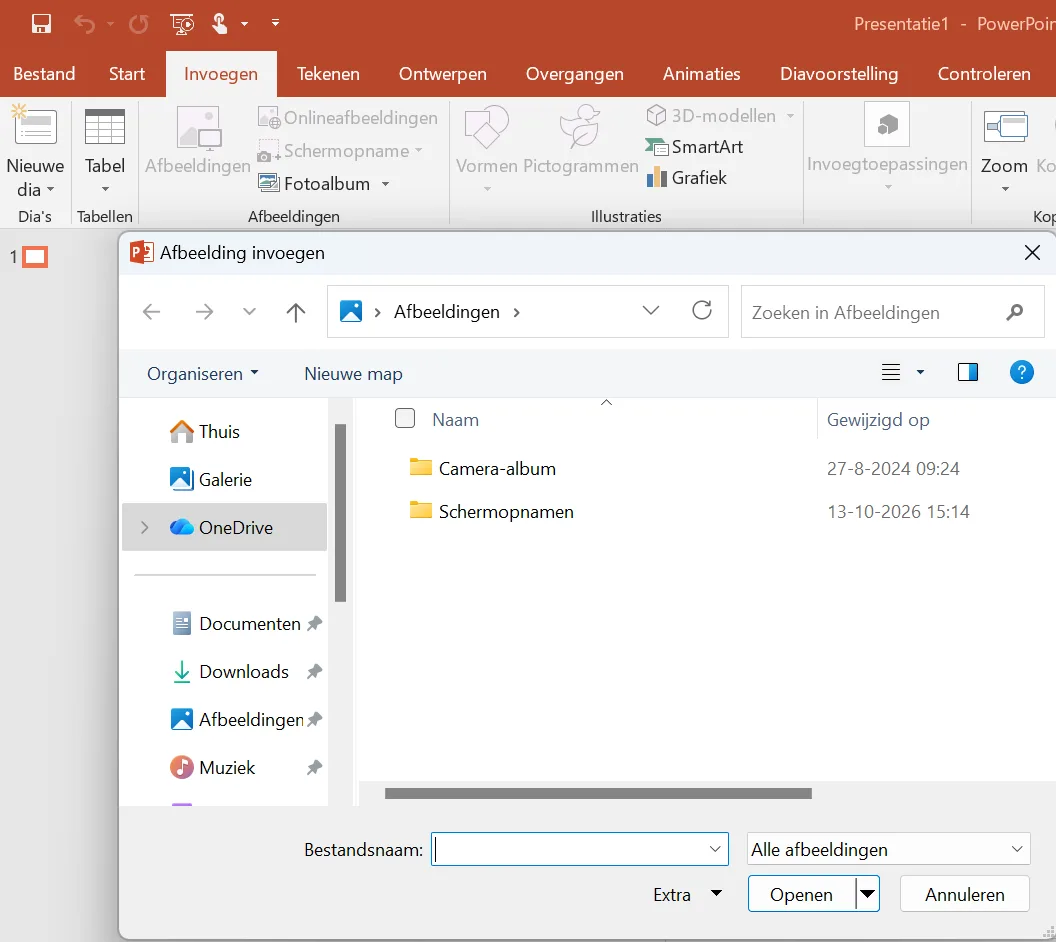1056x942 pixels.
Task: Click the Undo arrow in the quick access toolbar
Action: click(85, 24)
